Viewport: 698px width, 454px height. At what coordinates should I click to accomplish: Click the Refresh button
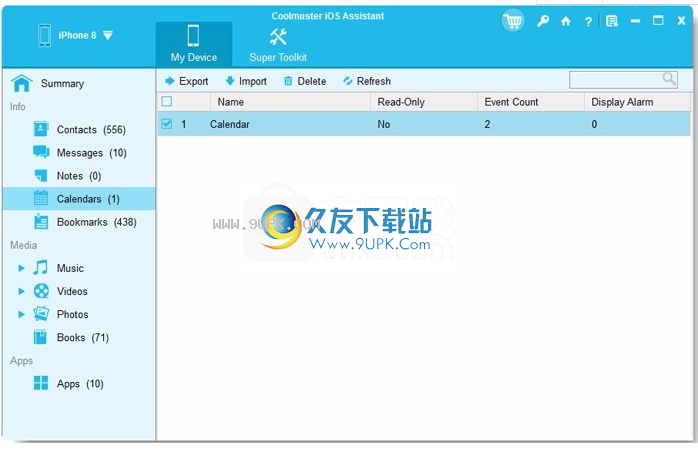367,81
